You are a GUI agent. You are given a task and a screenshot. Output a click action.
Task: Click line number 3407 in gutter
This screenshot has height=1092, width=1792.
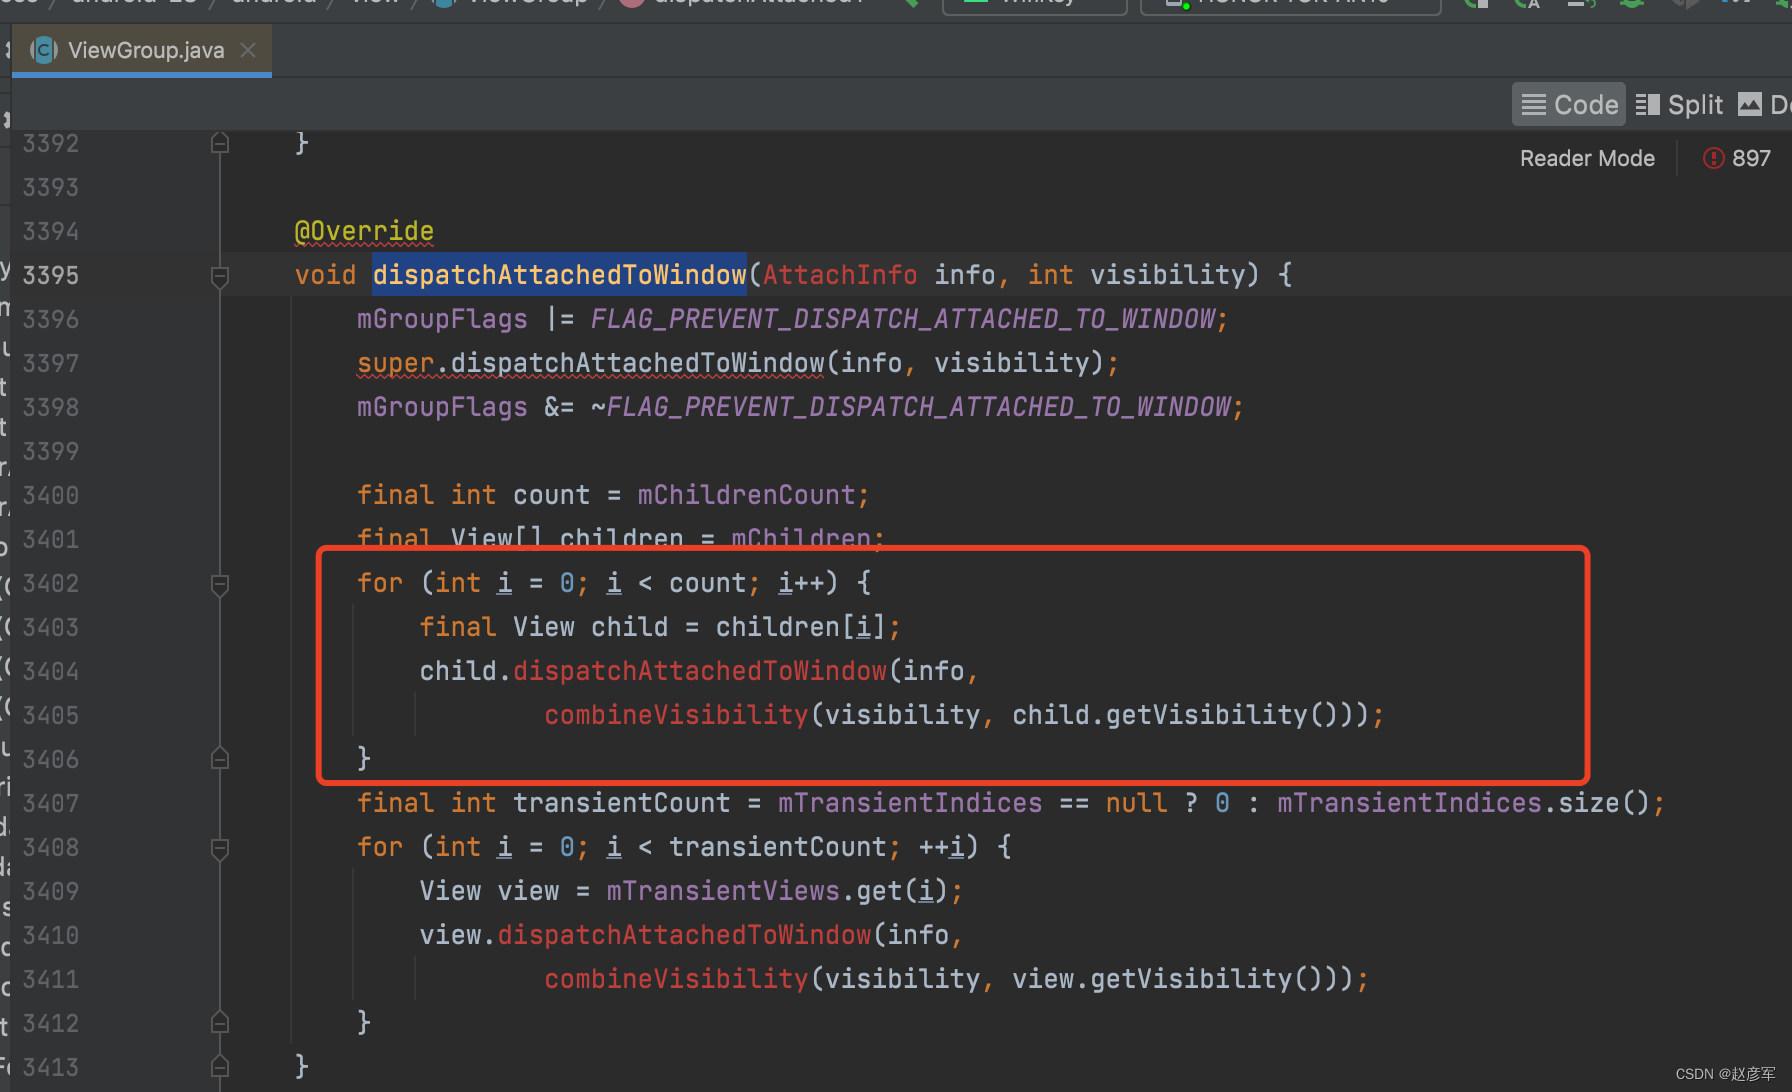click(51, 803)
